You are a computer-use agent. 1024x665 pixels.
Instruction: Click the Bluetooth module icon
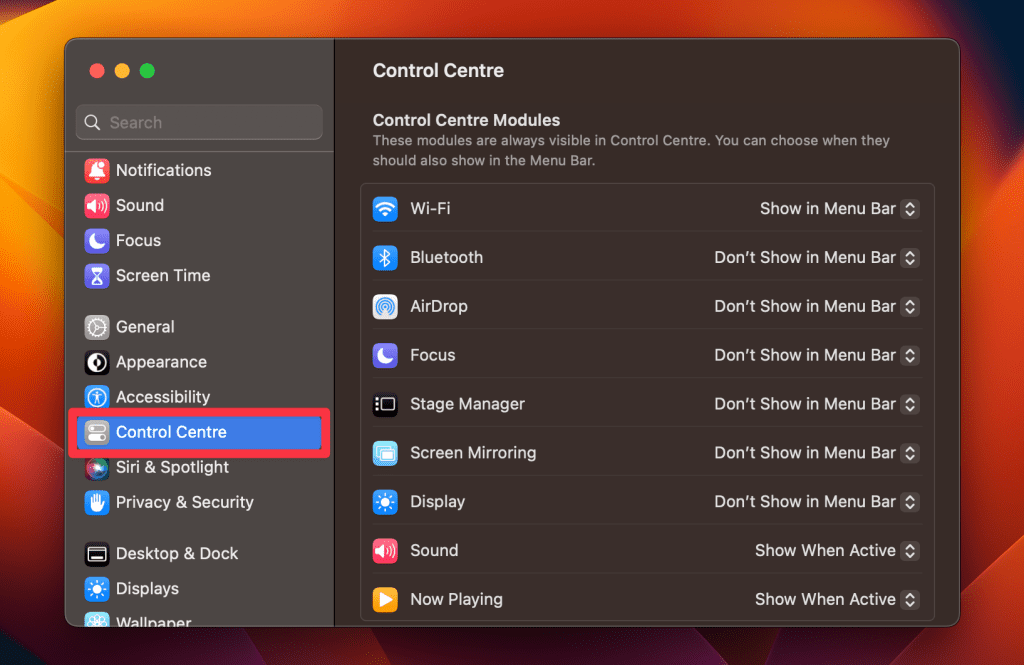(x=385, y=258)
